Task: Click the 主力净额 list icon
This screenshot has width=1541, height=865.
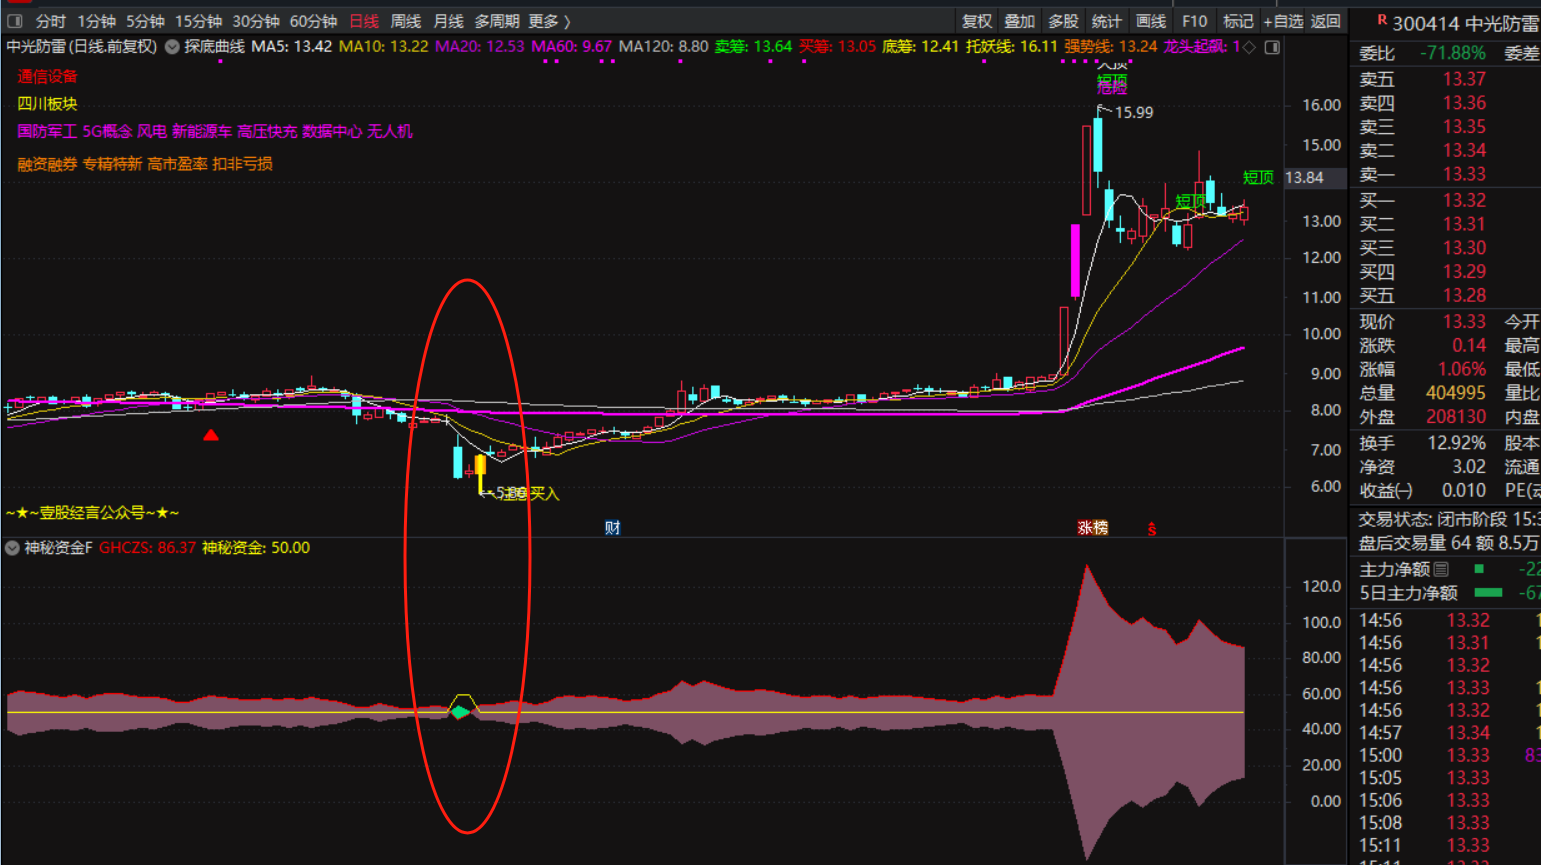Action: click(x=1441, y=569)
